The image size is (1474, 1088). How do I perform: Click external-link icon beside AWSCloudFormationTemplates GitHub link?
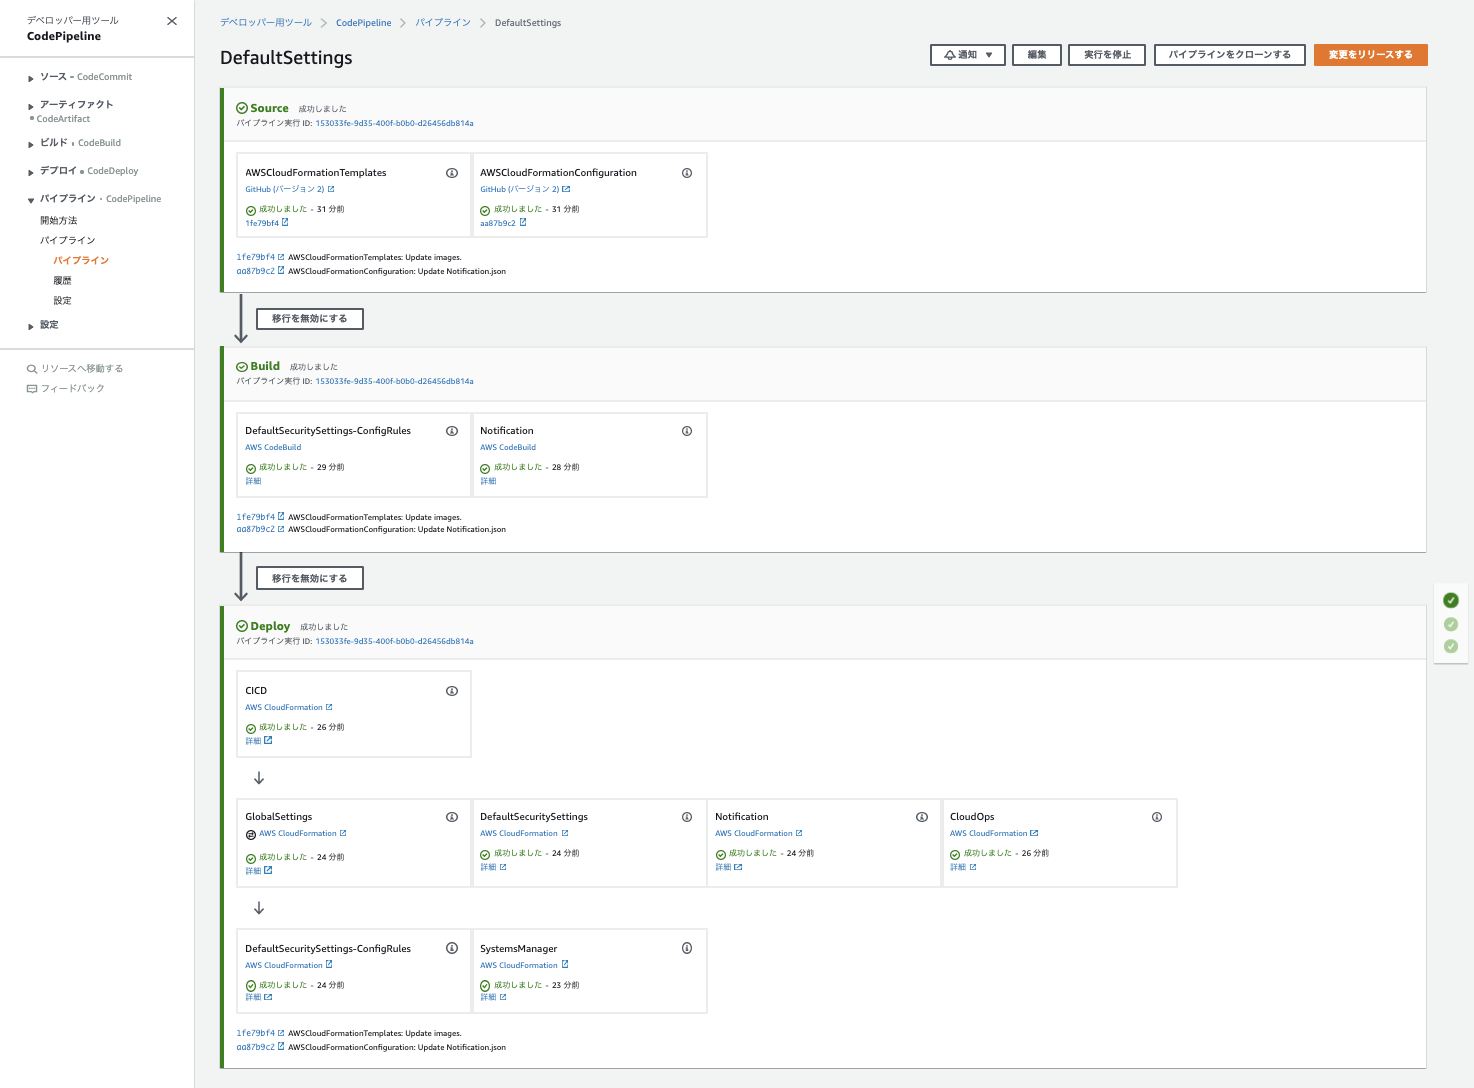click(x=331, y=189)
